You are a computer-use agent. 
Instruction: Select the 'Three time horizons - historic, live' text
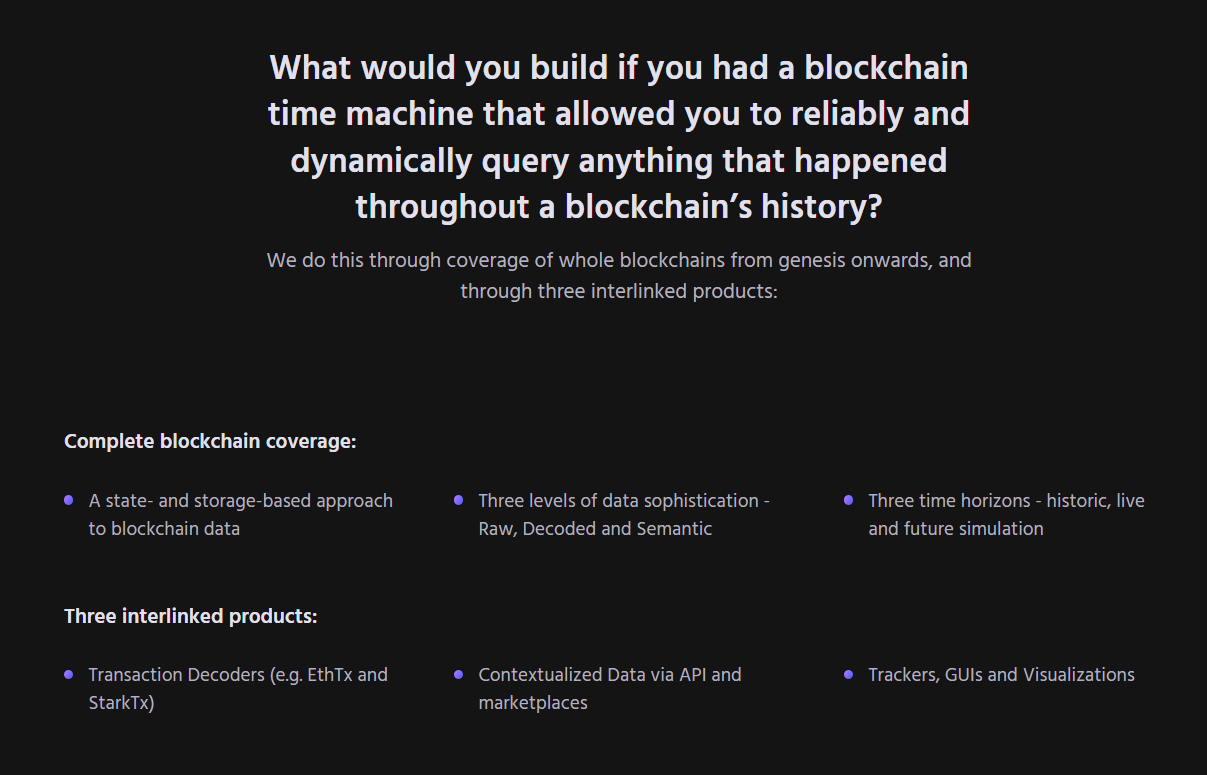1006,501
